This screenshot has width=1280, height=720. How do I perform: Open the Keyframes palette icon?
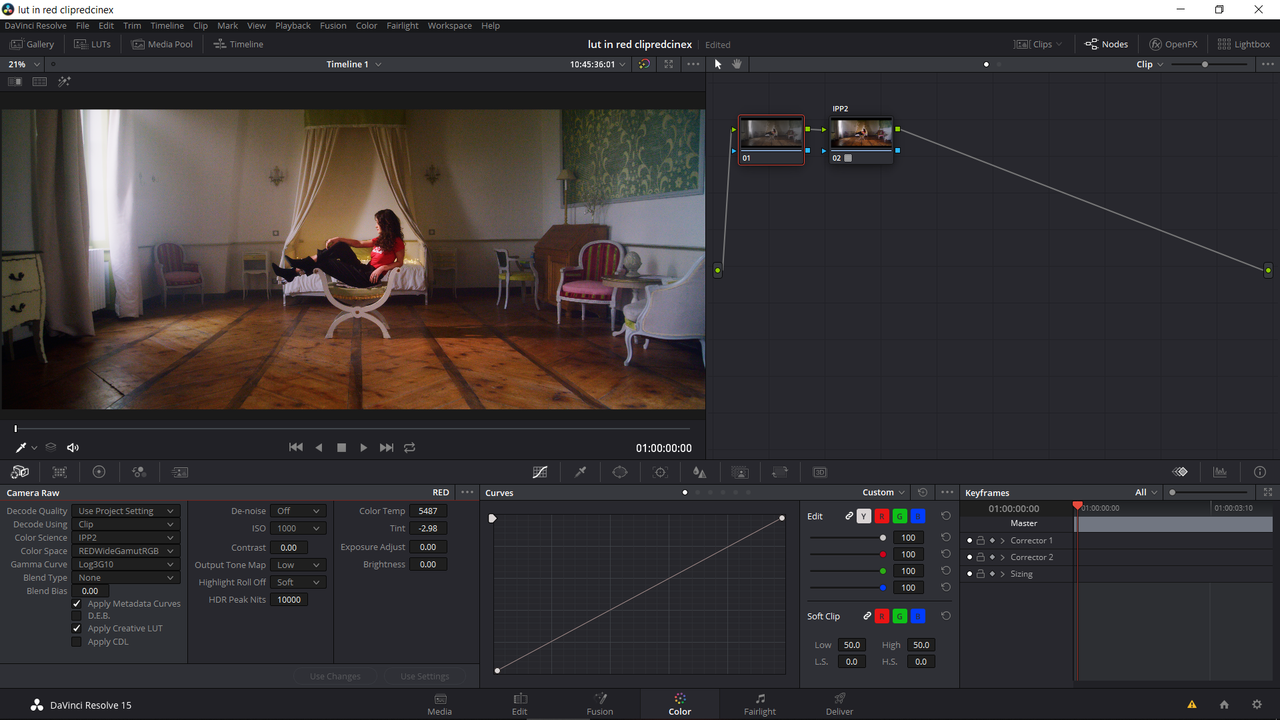point(1180,472)
